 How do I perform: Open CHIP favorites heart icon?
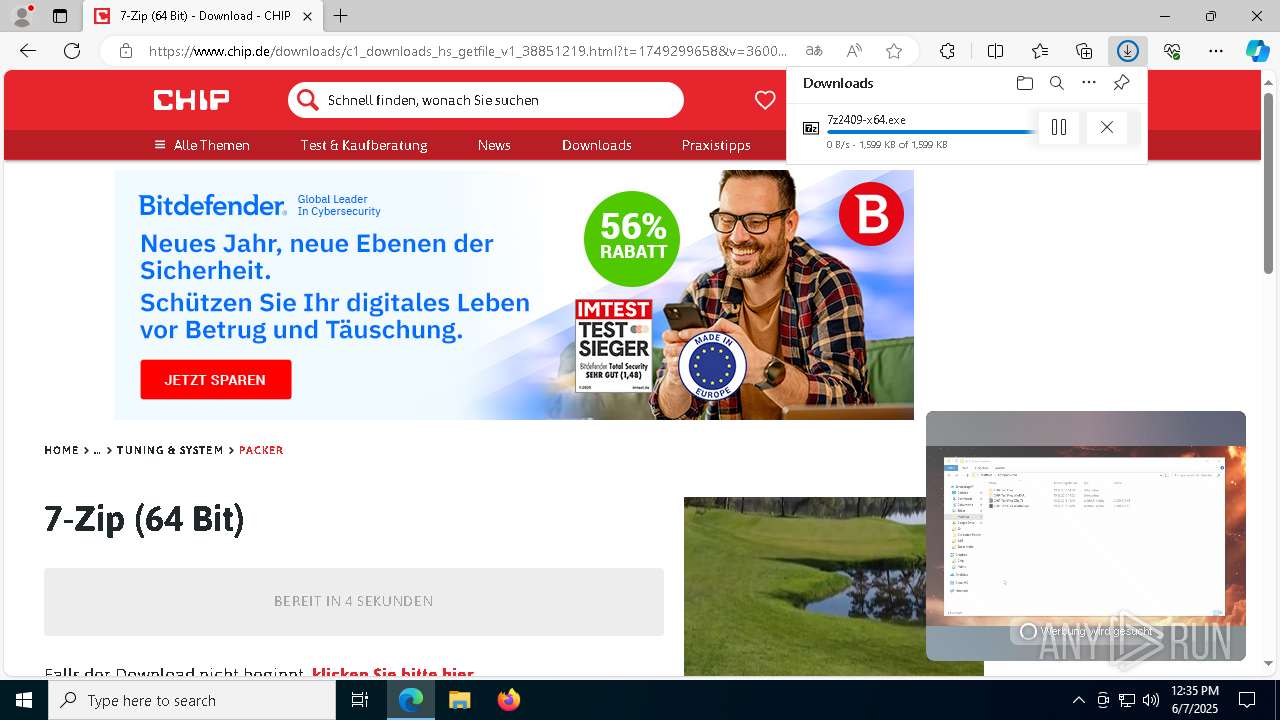pyautogui.click(x=765, y=100)
